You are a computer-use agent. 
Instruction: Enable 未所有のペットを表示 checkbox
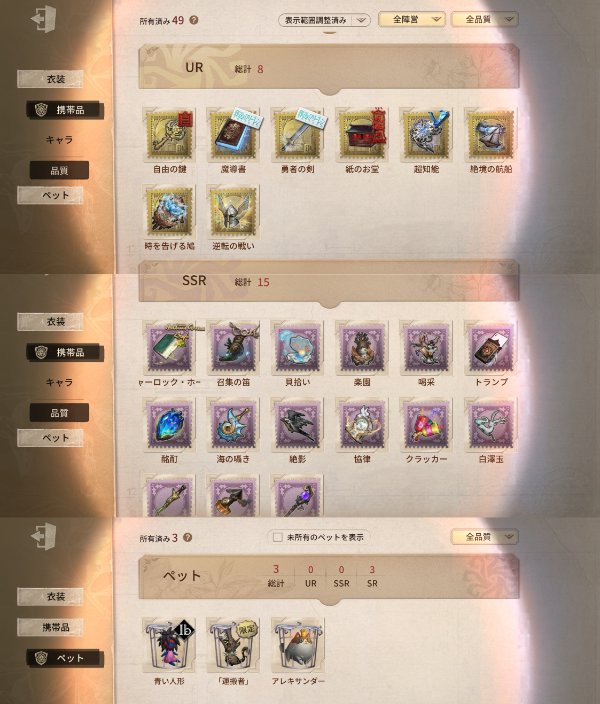click(x=278, y=537)
